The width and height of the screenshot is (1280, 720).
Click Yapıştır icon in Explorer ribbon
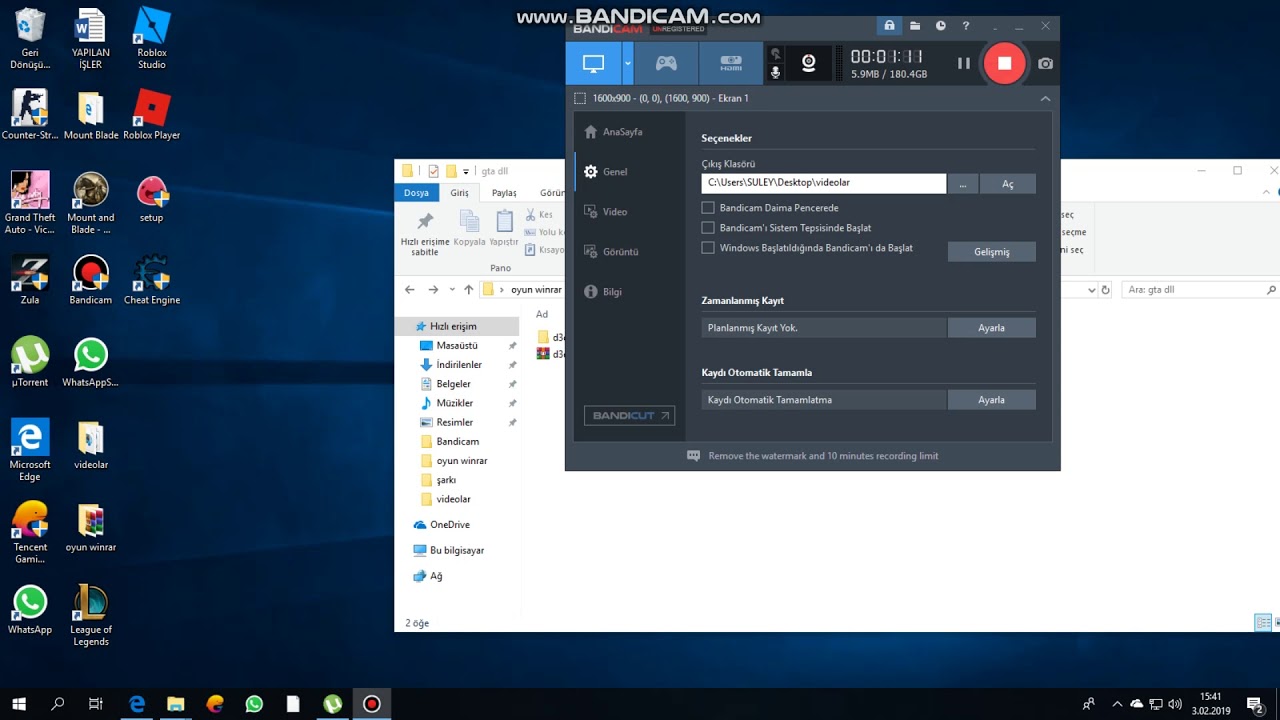coord(504,222)
